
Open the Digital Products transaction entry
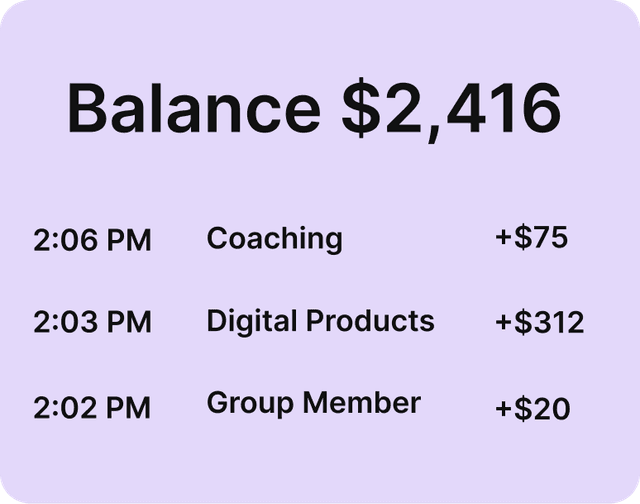pyautogui.click(x=320, y=321)
